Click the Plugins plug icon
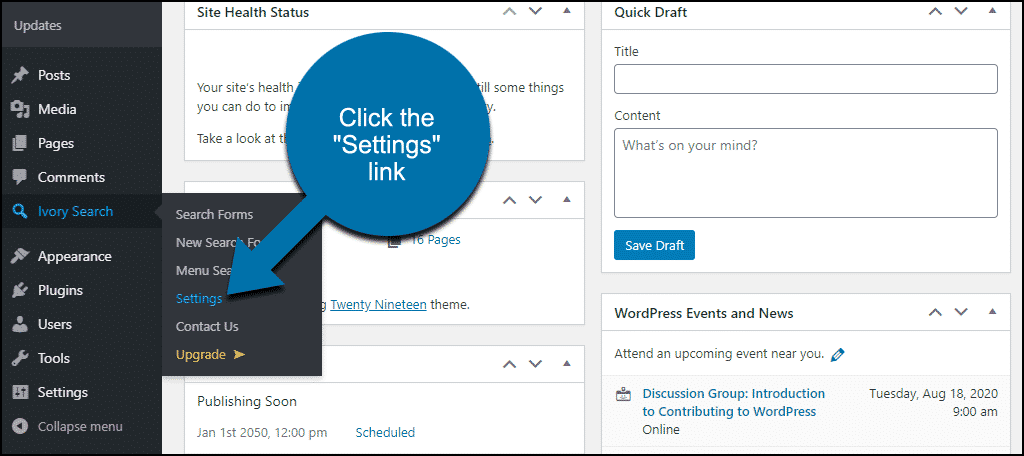The height and width of the screenshot is (456, 1024). [19, 291]
